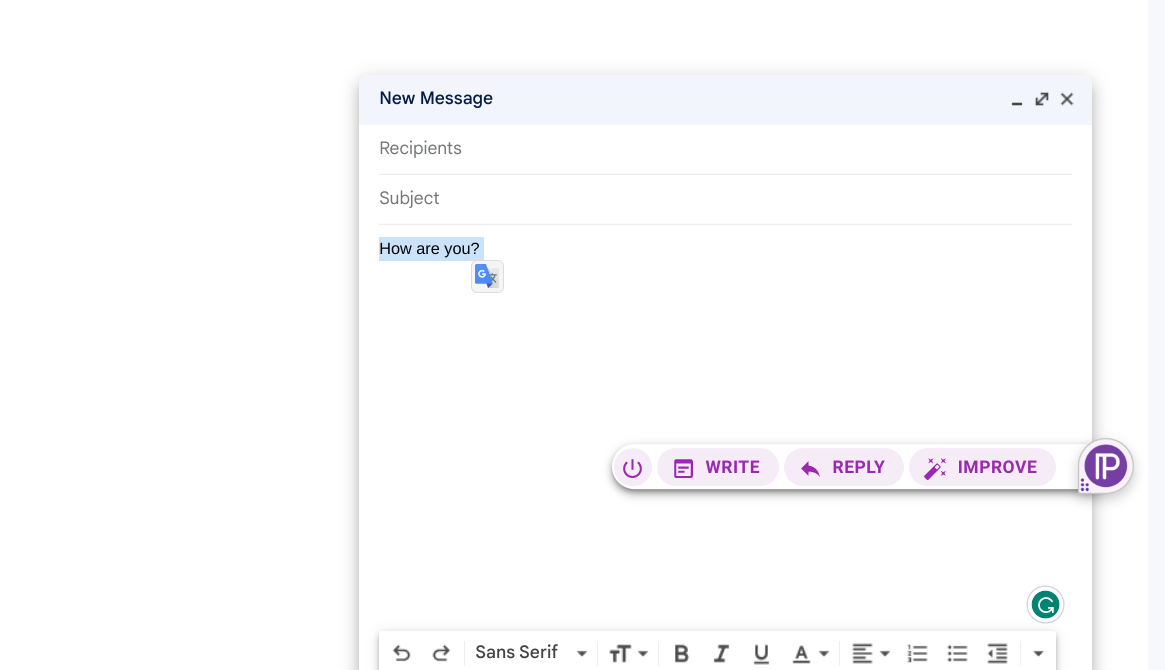Open the align options dropdown

coord(871,653)
